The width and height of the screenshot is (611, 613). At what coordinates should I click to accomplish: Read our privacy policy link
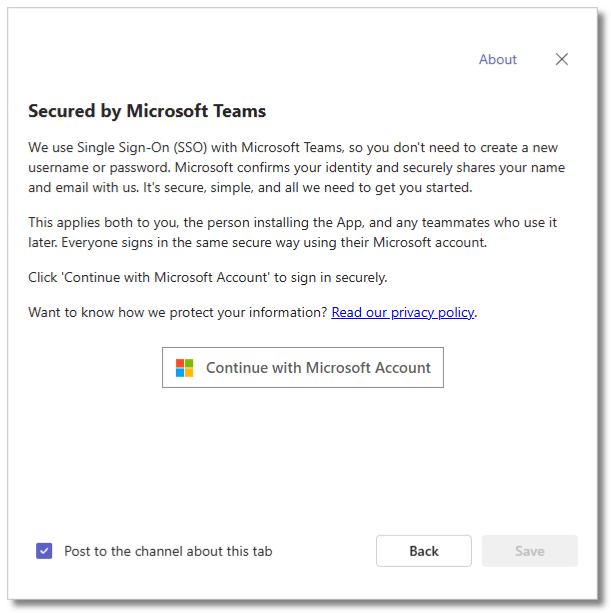tap(402, 312)
